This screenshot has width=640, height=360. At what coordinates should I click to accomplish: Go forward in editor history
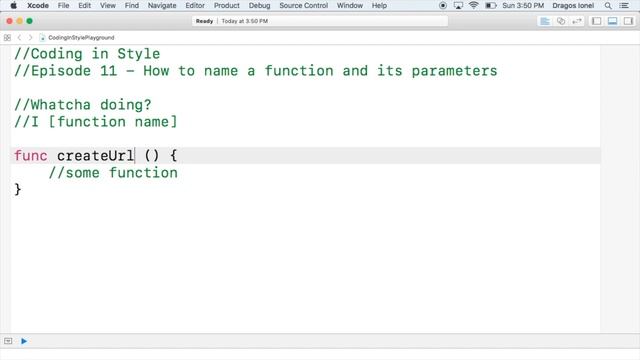click(x=30, y=38)
